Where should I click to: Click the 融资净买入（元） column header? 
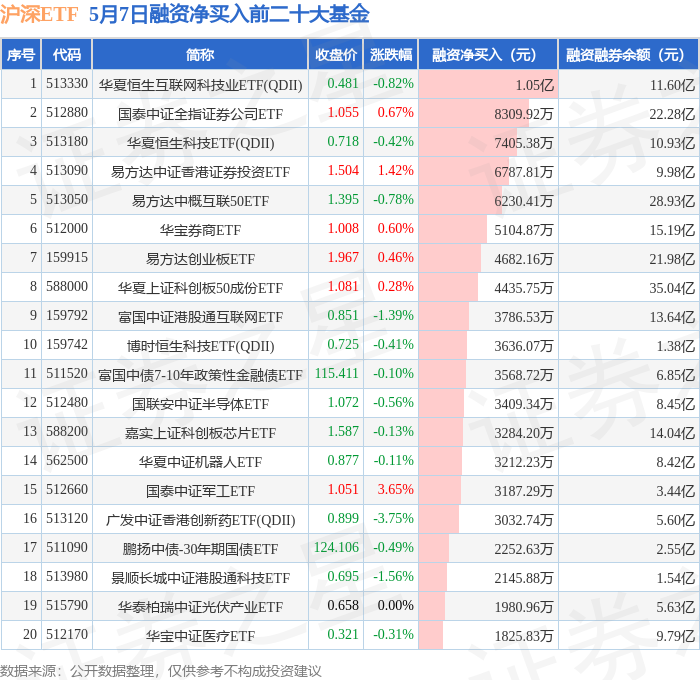[488, 55]
